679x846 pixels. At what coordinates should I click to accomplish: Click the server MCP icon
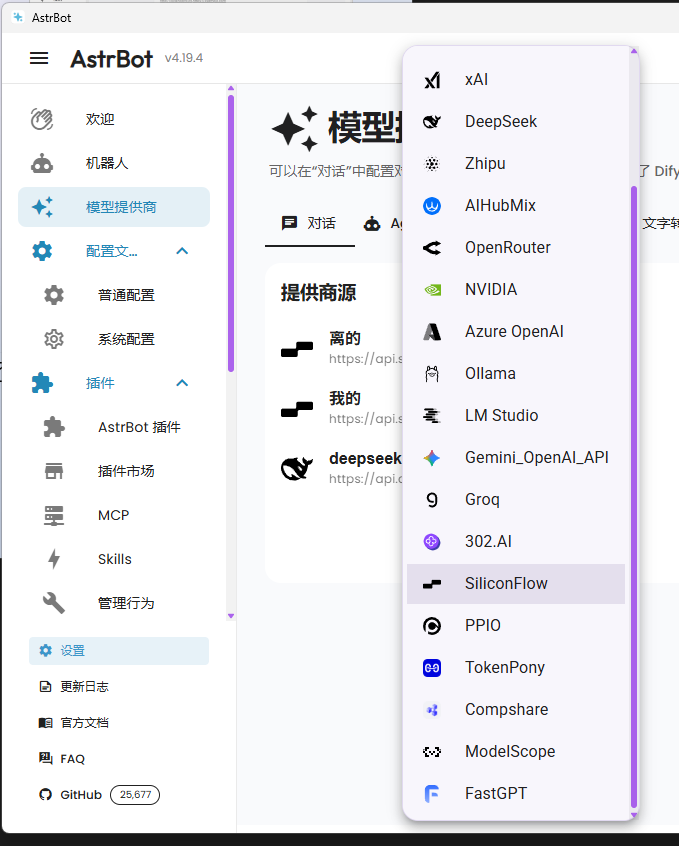(x=53, y=515)
